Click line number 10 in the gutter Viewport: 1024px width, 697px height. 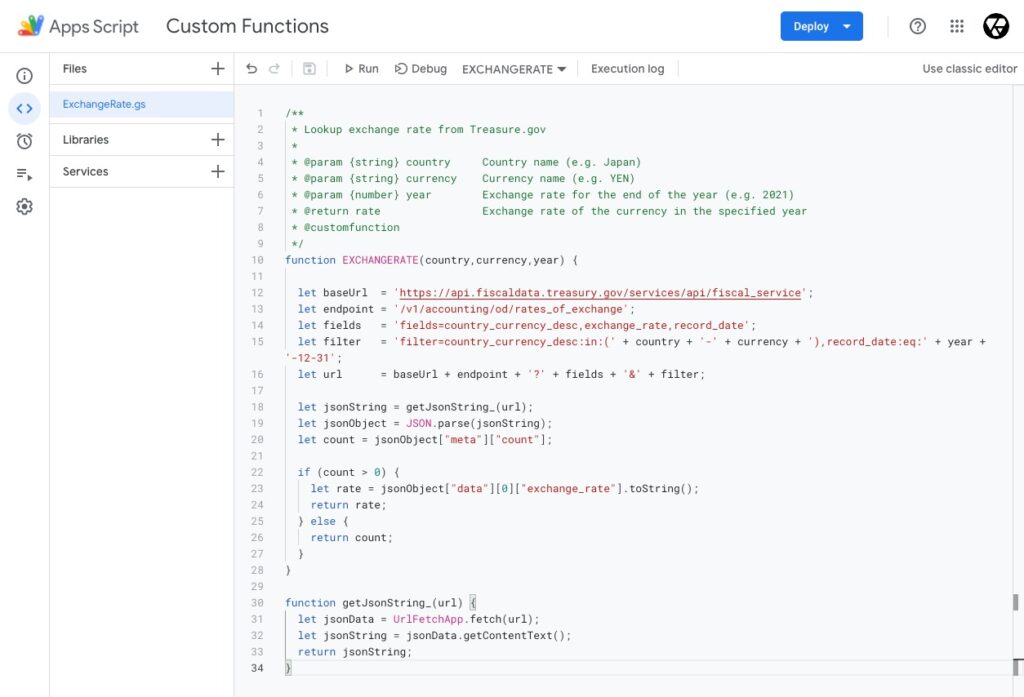tap(257, 260)
